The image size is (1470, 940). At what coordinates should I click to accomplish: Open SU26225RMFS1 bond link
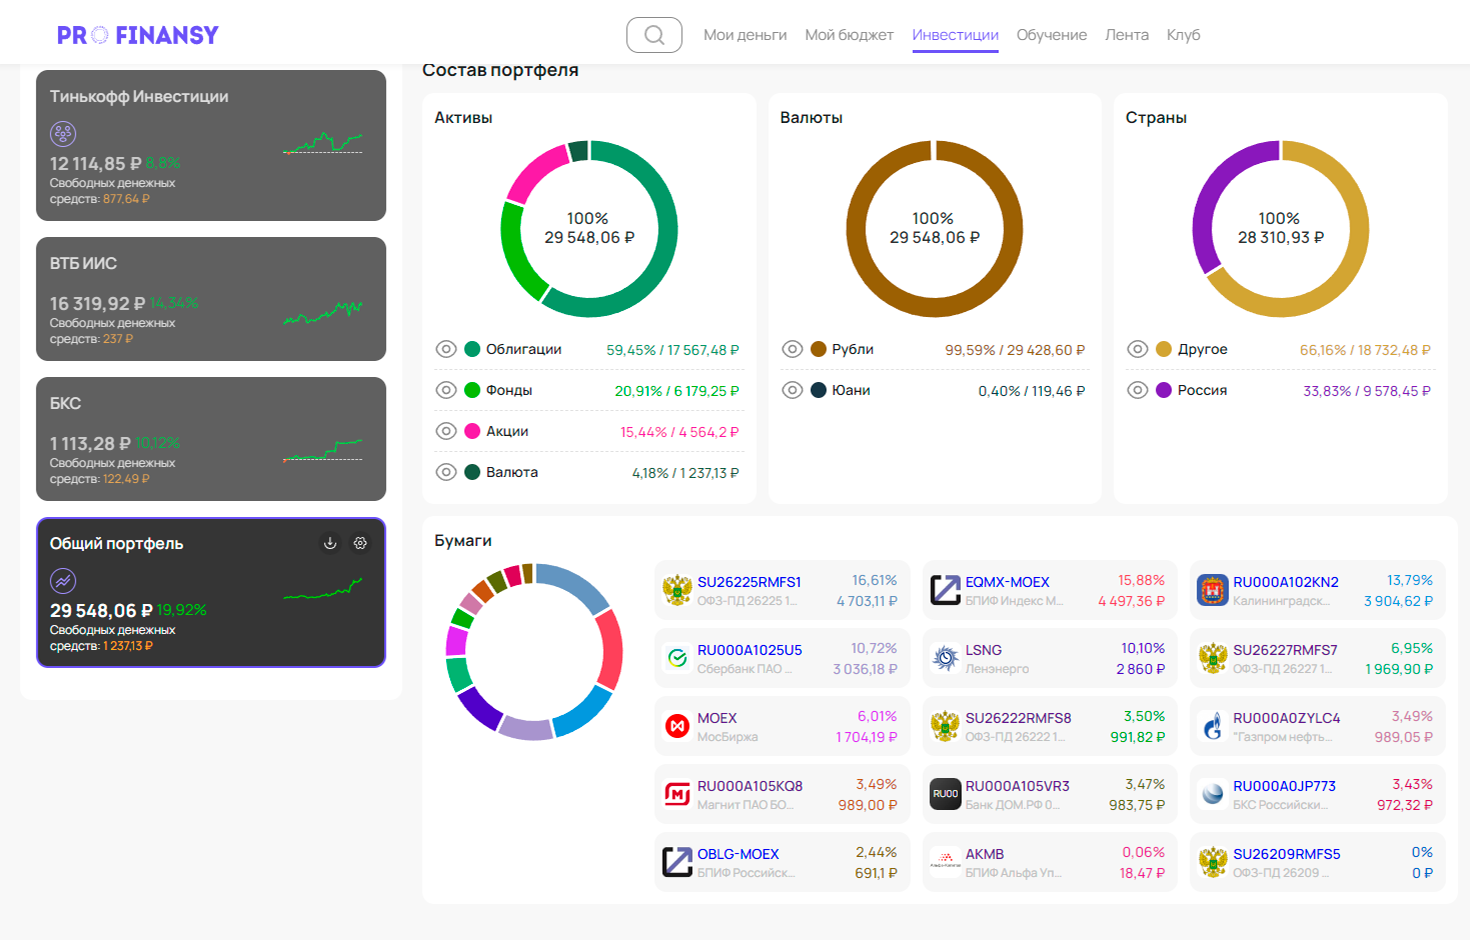coord(749,582)
